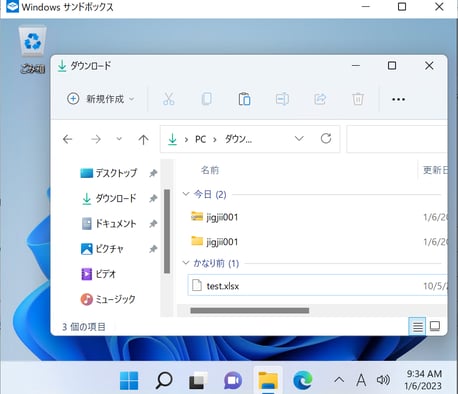Click the Rename icon in toolbar
The height and width of the screenshot is (394, 458).
click(282, 99)
